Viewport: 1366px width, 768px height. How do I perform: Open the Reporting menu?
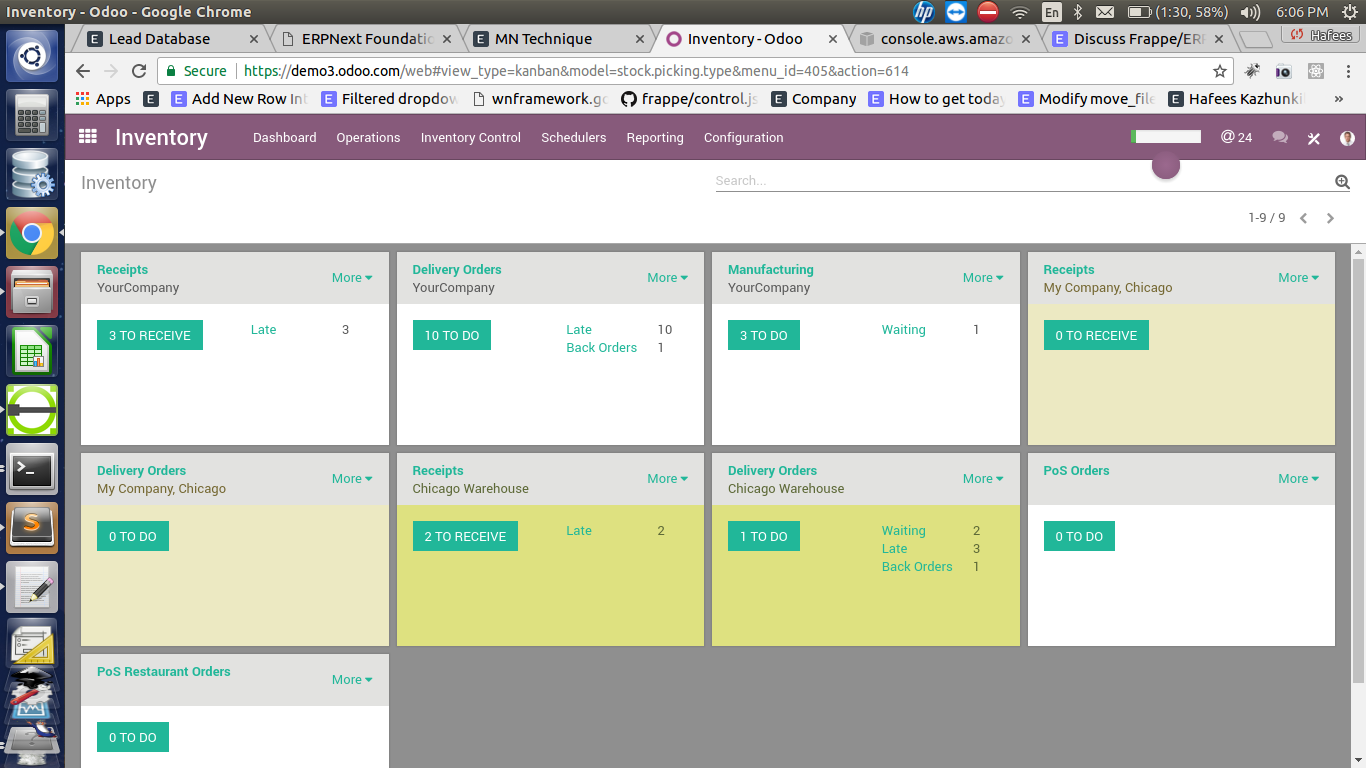[655, 138]
